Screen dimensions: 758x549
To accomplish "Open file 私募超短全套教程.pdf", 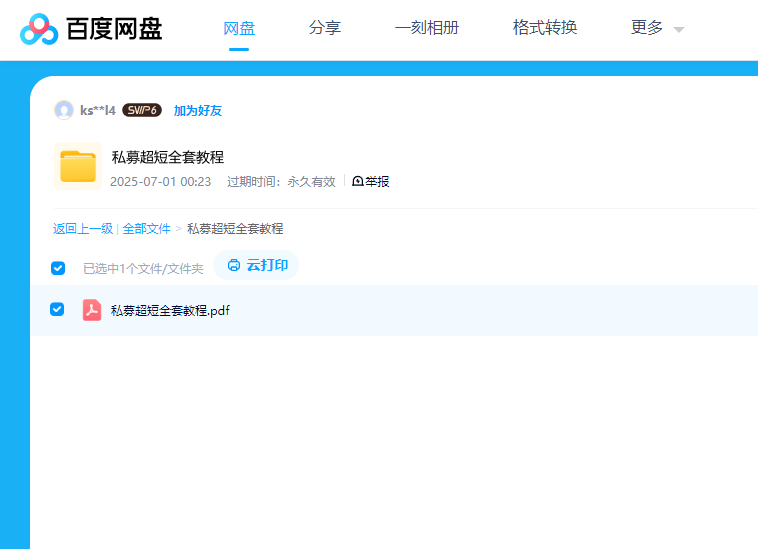I will tap(170, 310).
